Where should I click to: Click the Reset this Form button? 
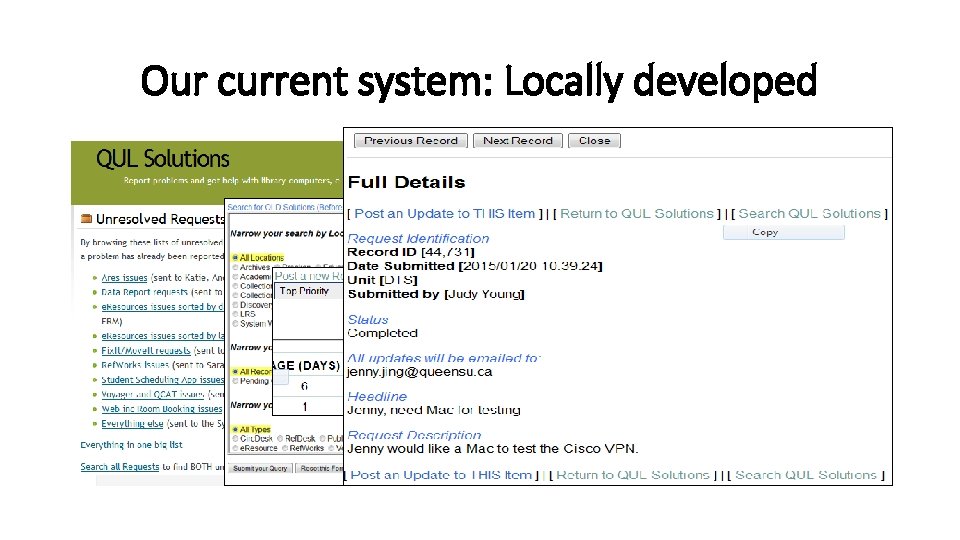[320, 468]
